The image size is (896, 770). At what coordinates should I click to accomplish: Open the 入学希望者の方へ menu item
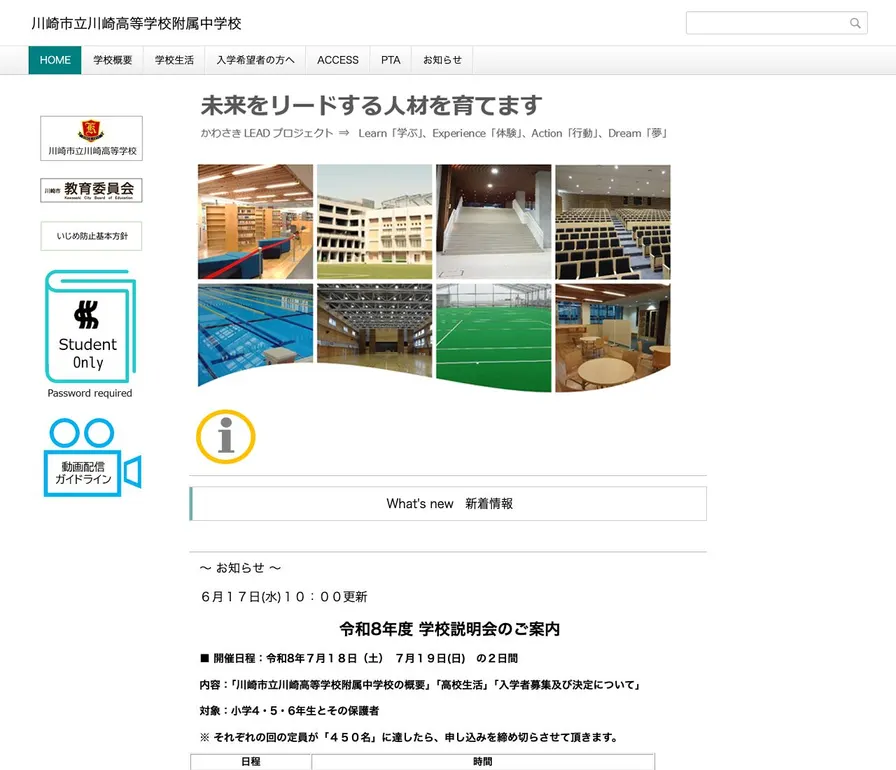coord(255,60)
